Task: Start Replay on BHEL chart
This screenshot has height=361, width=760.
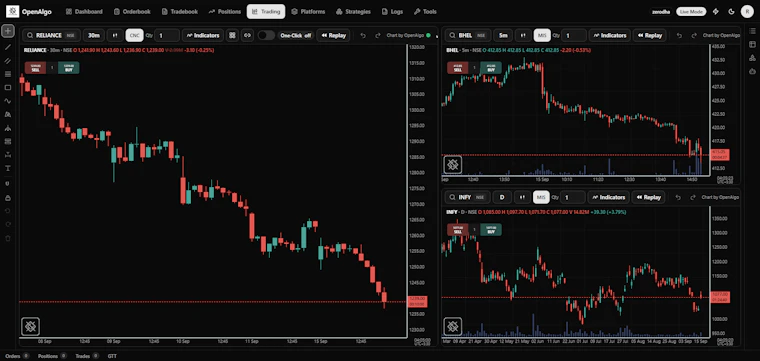Action: (649, 35)
